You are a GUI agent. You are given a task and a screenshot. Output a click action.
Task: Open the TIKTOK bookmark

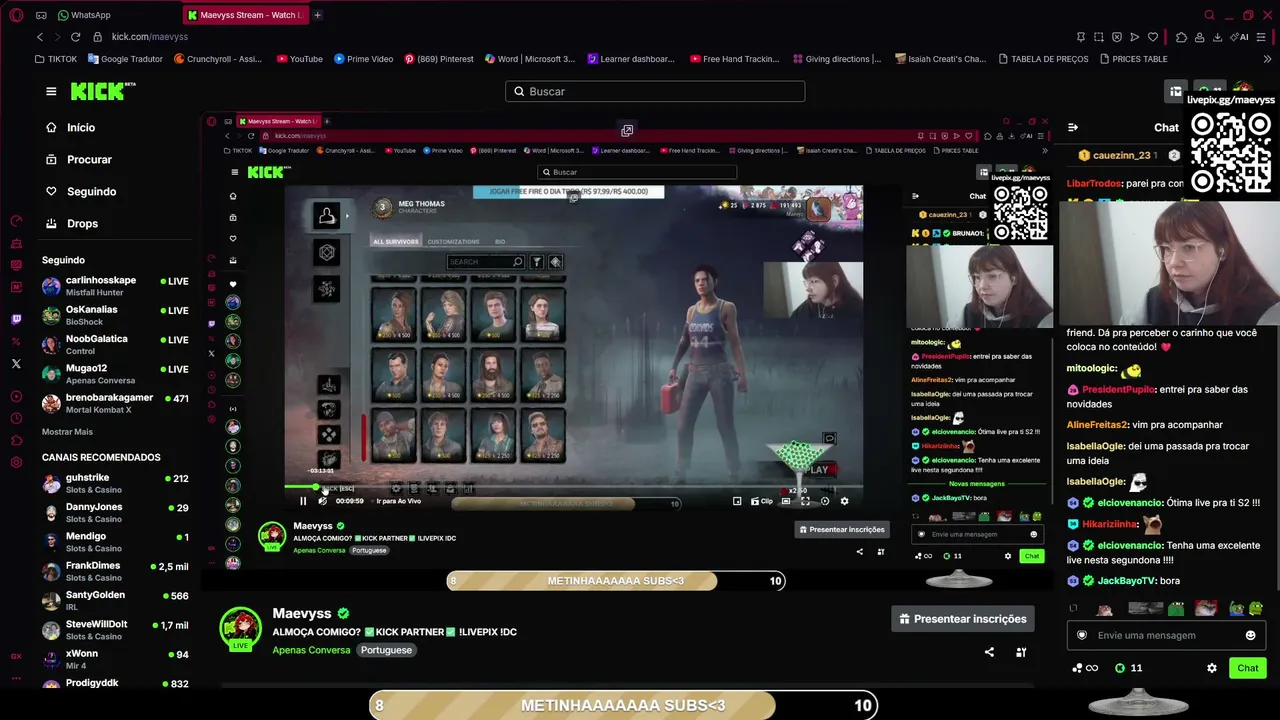pyautogui.click(x=55, y=59)
